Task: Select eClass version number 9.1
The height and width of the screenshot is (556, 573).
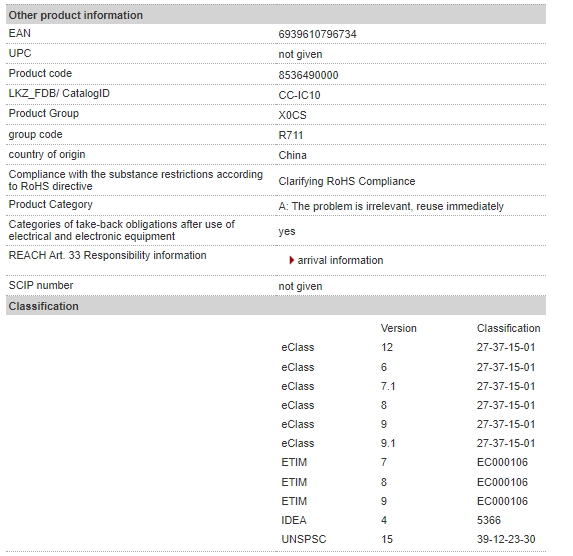Action: pos(388,443)
